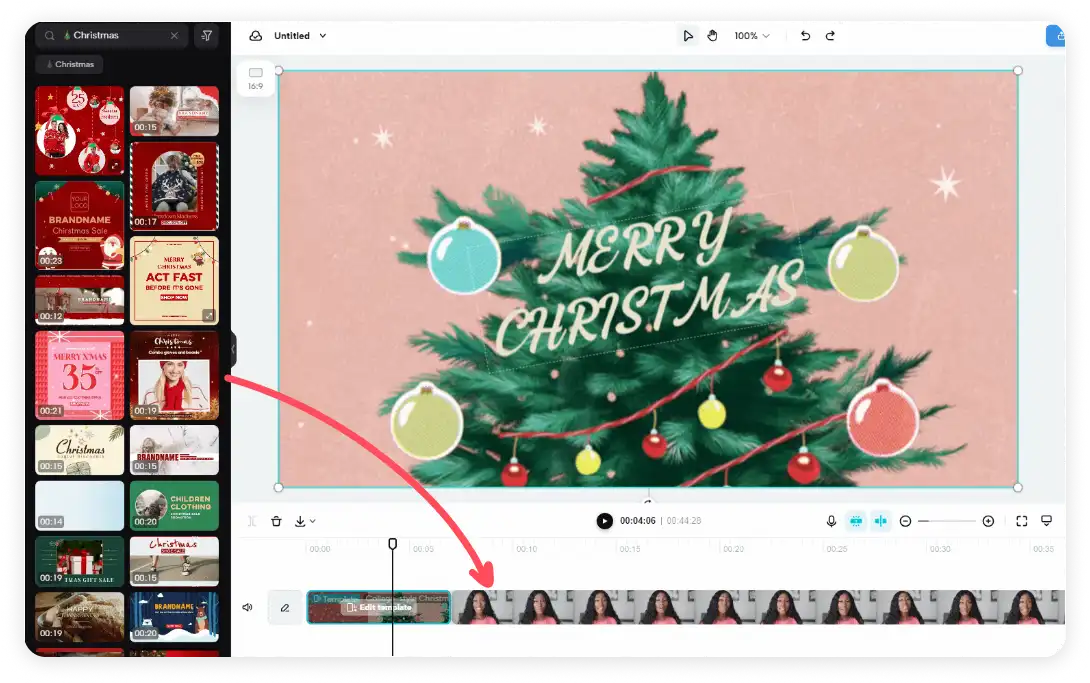The height and width of the screenshot is (683, 1090).
Task: Select the pointer selection tool
Action: pos(688,35)
